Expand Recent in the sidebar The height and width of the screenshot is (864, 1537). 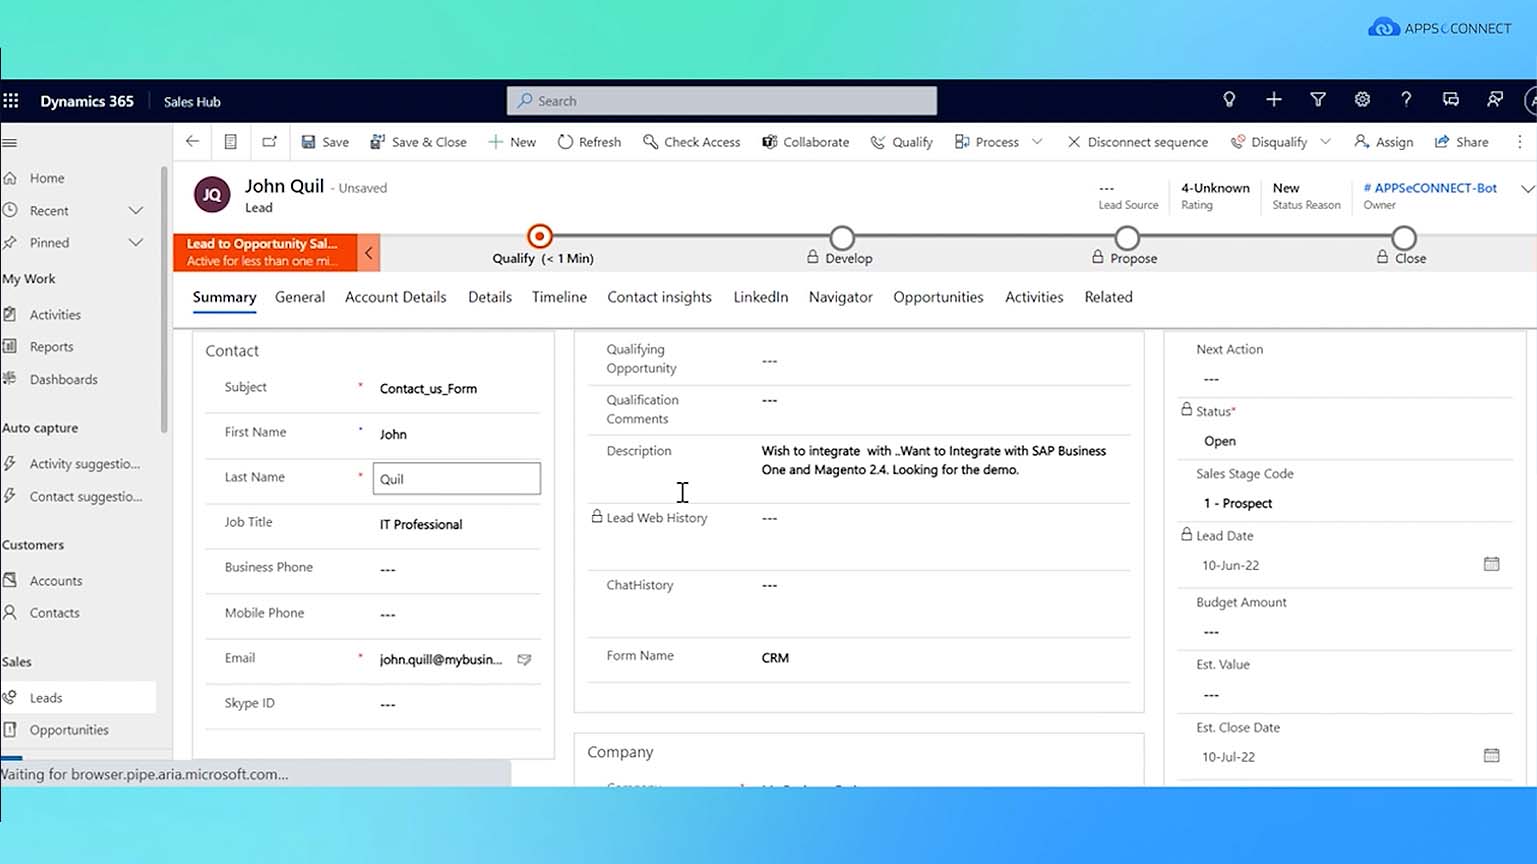(136, 211)
